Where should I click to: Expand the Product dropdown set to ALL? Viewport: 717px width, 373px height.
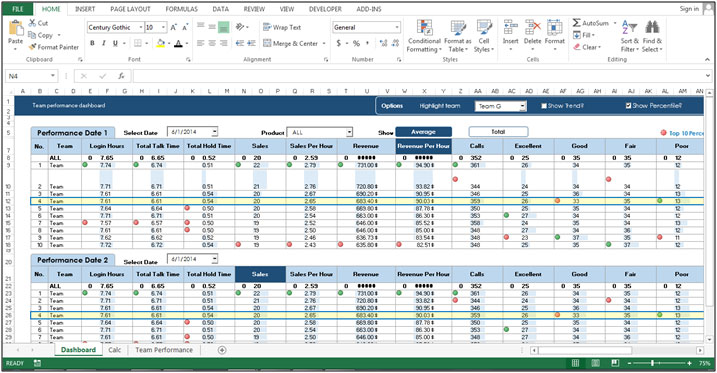[x=349, y=133]
